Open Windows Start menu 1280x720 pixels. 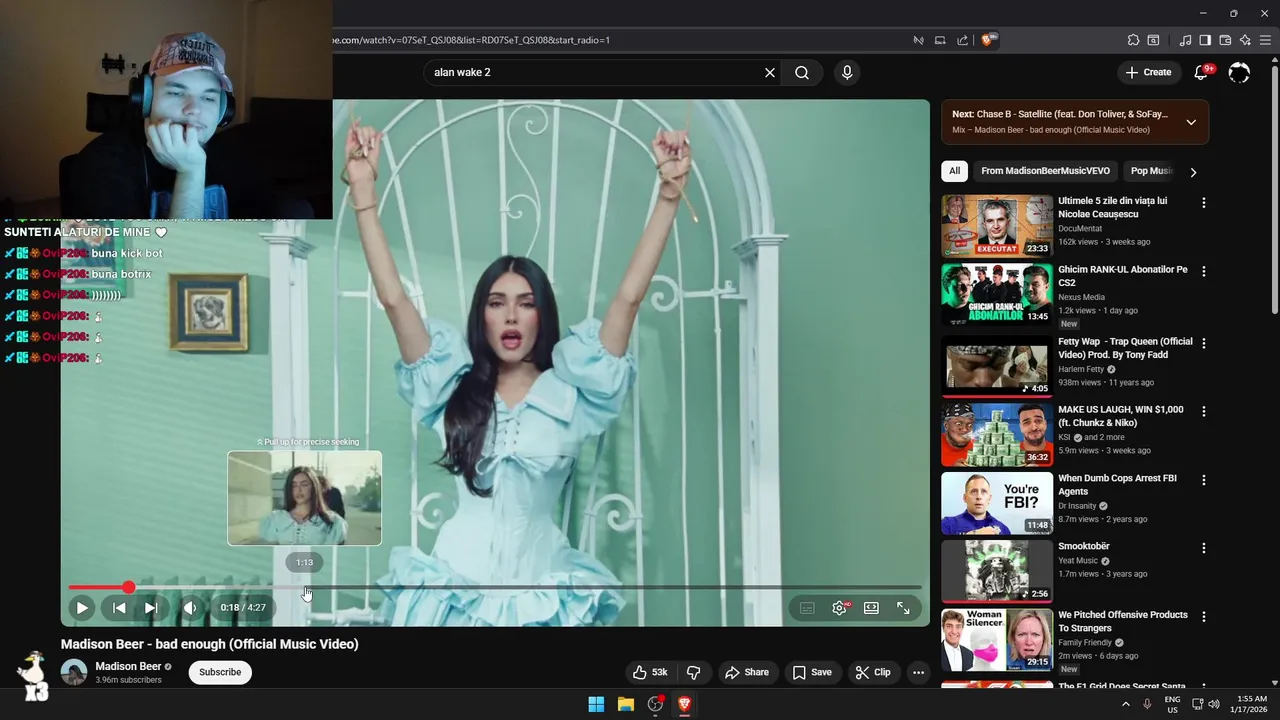[596, 704]
